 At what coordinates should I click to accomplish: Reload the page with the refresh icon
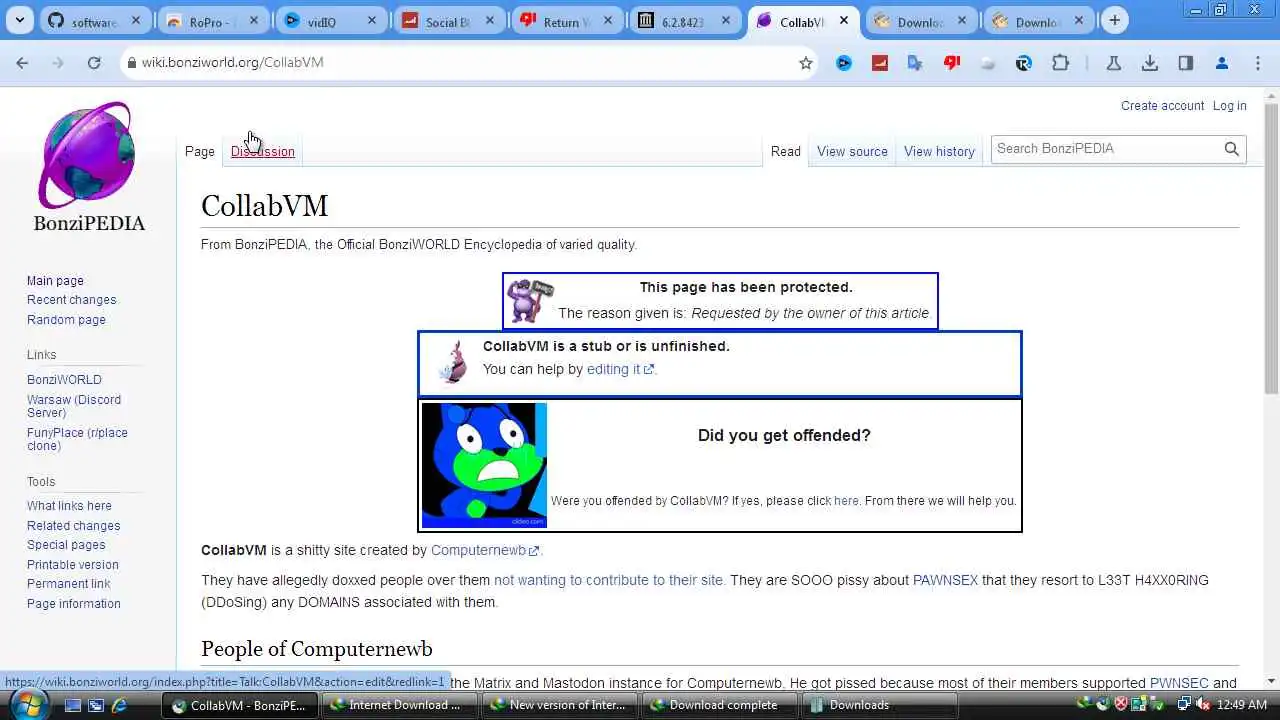coord(94,62)
